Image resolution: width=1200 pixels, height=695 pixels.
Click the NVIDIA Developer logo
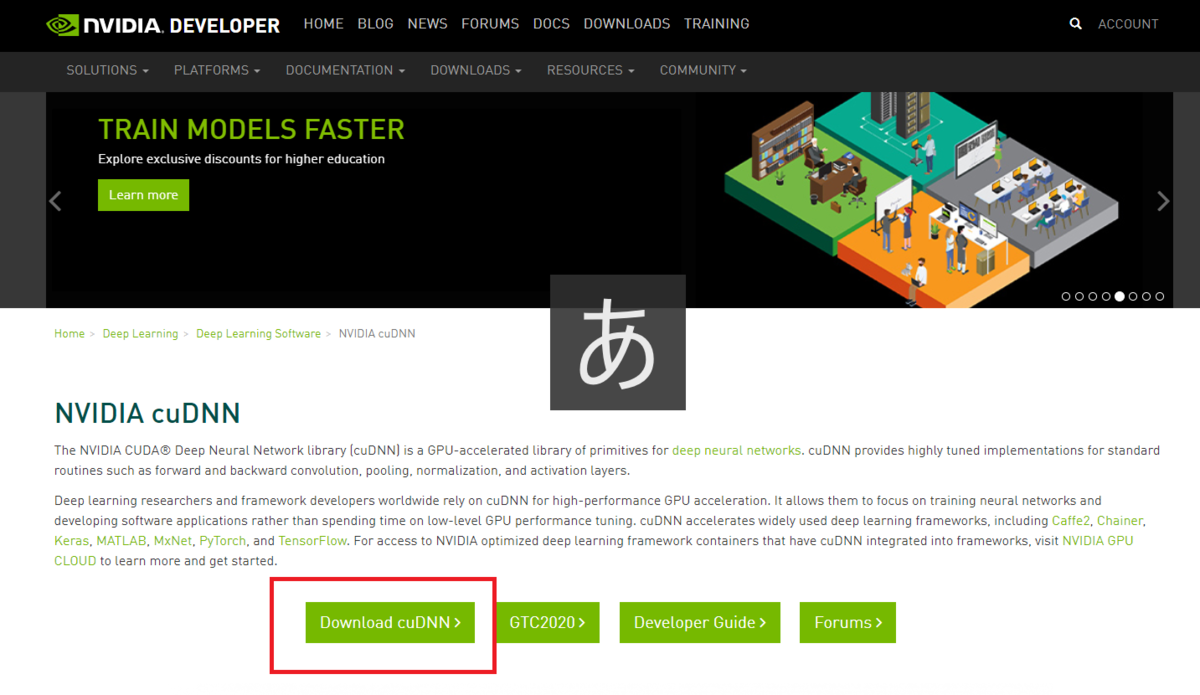click(x=164, y=25)
